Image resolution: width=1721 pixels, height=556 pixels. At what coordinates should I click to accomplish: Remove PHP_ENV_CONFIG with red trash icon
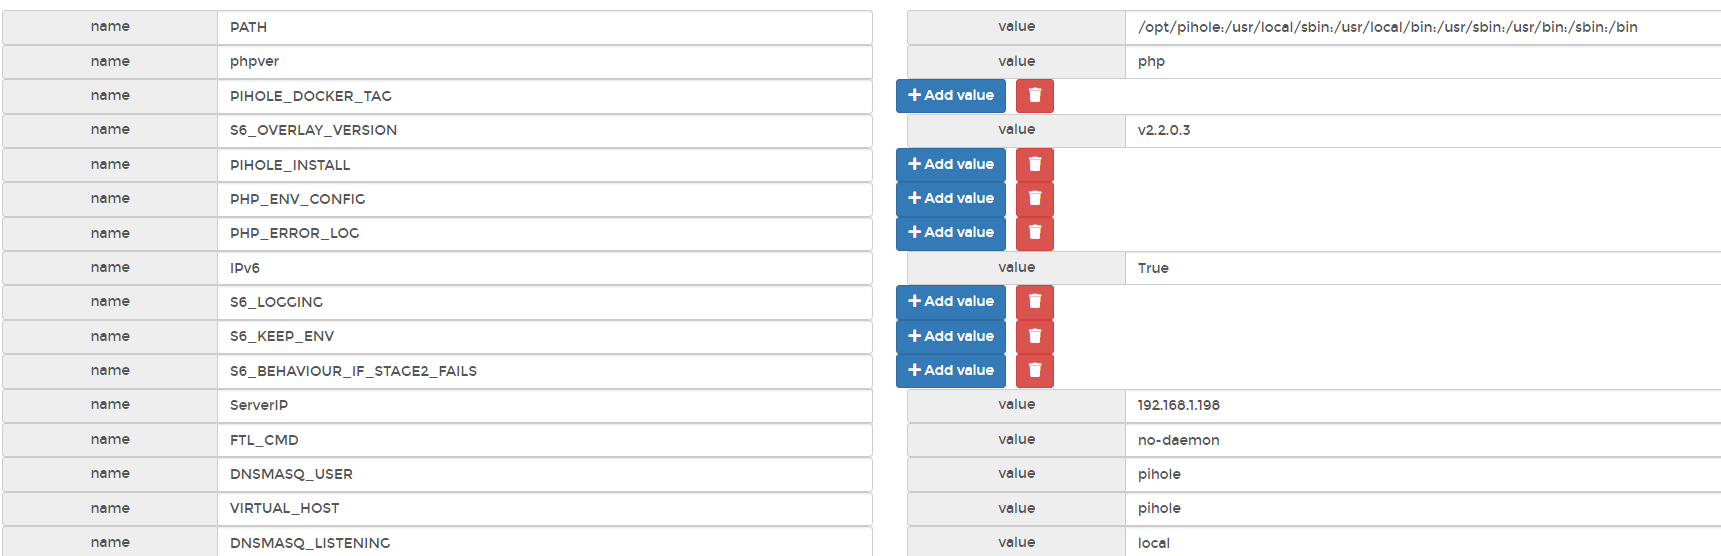click(x=1034, y=199)
